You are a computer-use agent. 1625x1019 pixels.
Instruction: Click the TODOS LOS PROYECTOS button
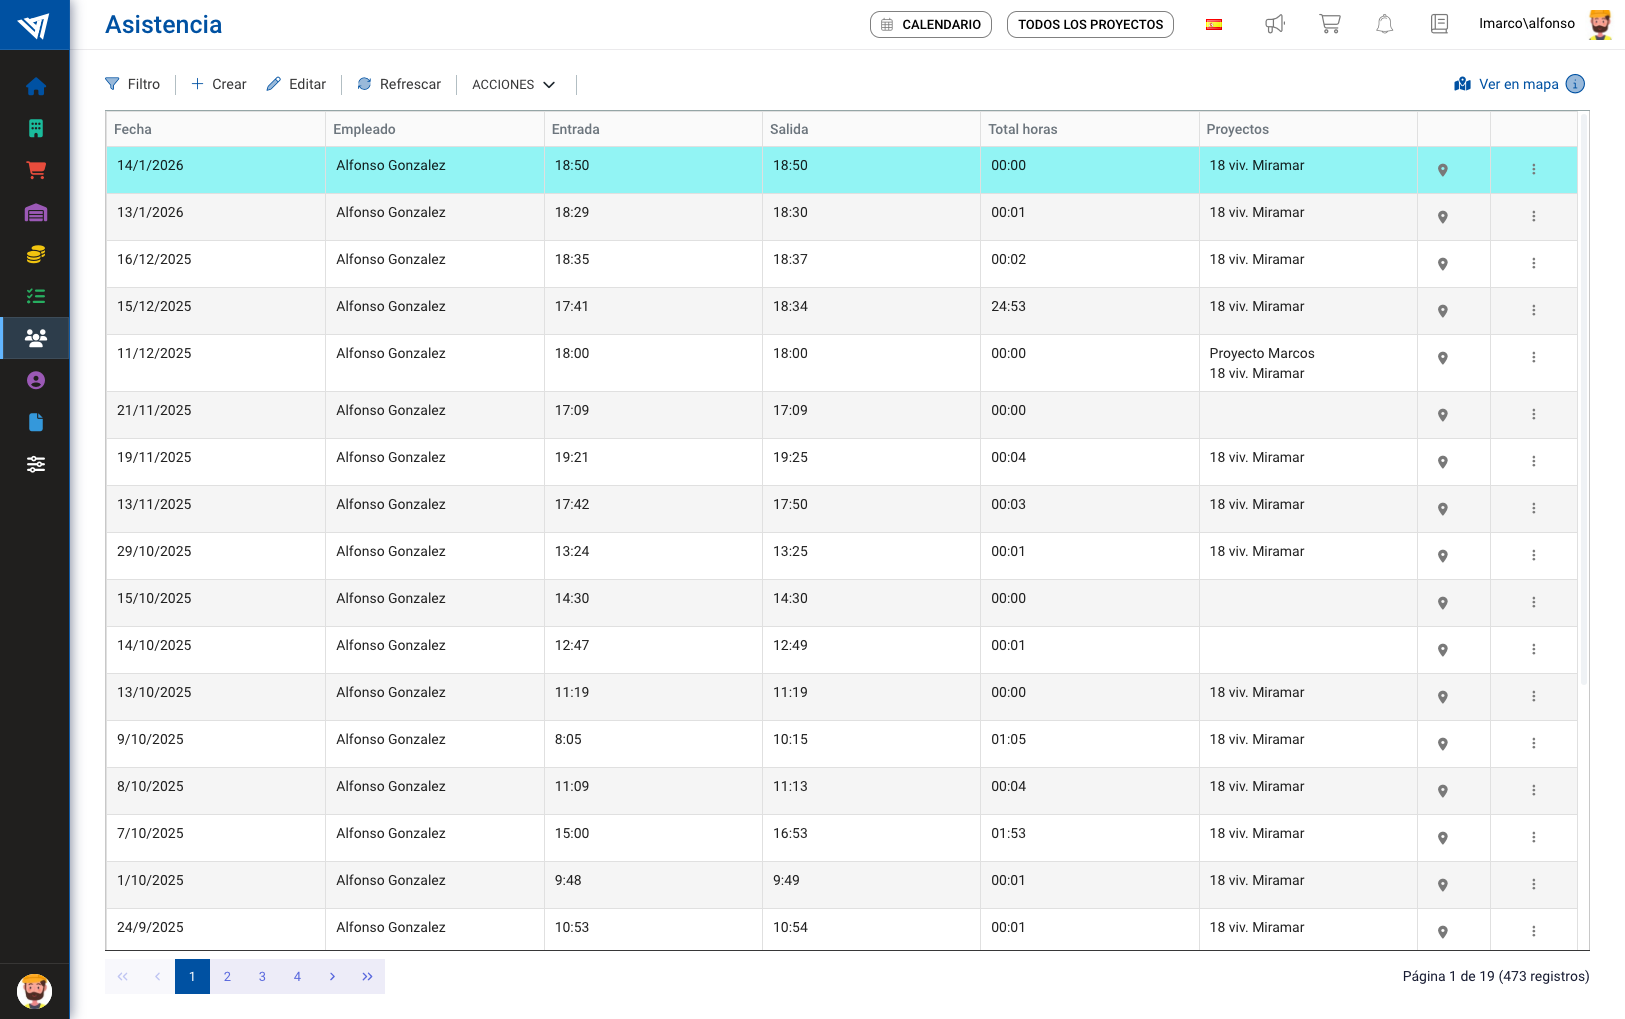1090,24
